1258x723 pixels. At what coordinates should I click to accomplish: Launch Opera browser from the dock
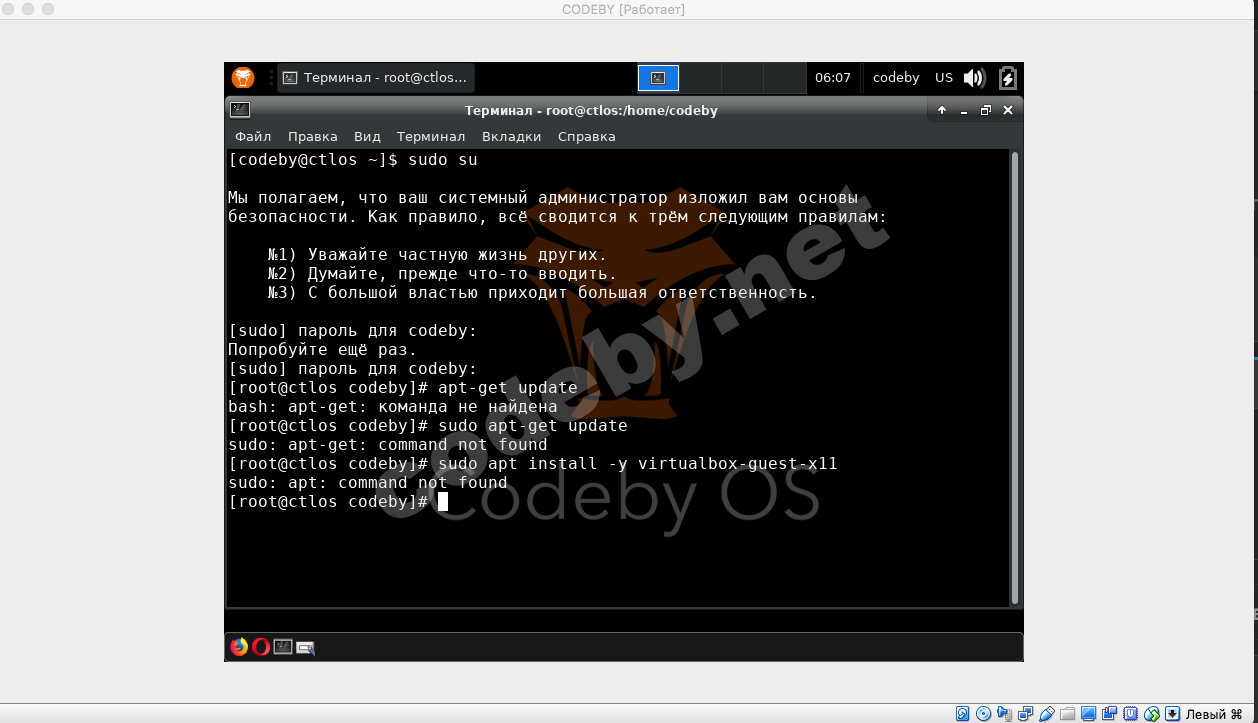click(261, 647)
